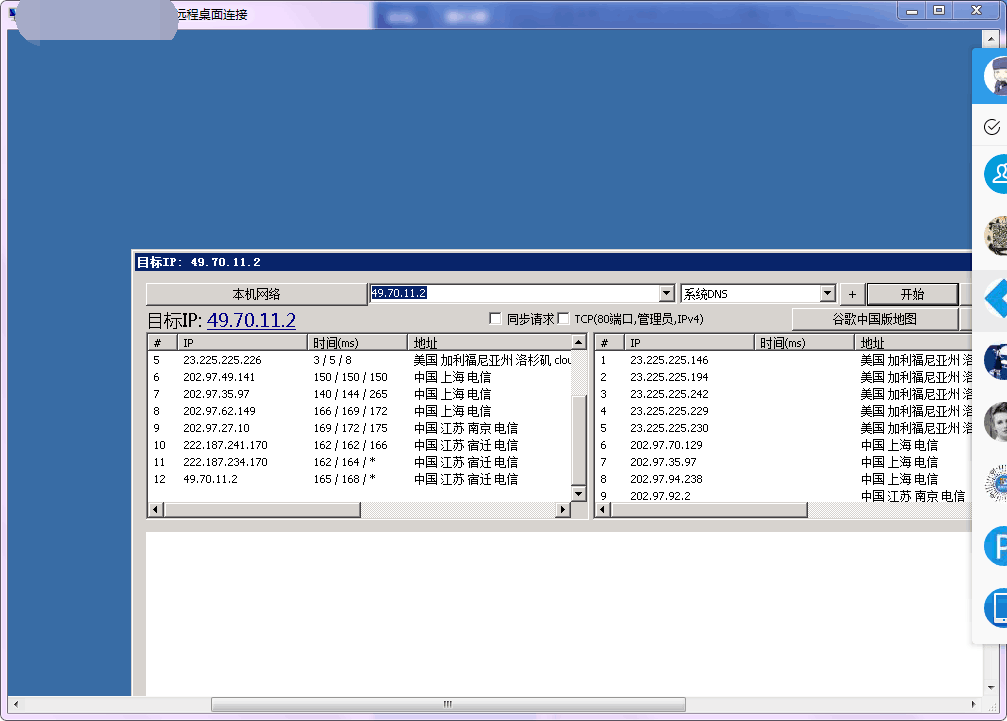Enable the 同步请求 checkbox
The width and height of the screenshot is (1007, 721).
pyautogui.click(x=495, y=318)
